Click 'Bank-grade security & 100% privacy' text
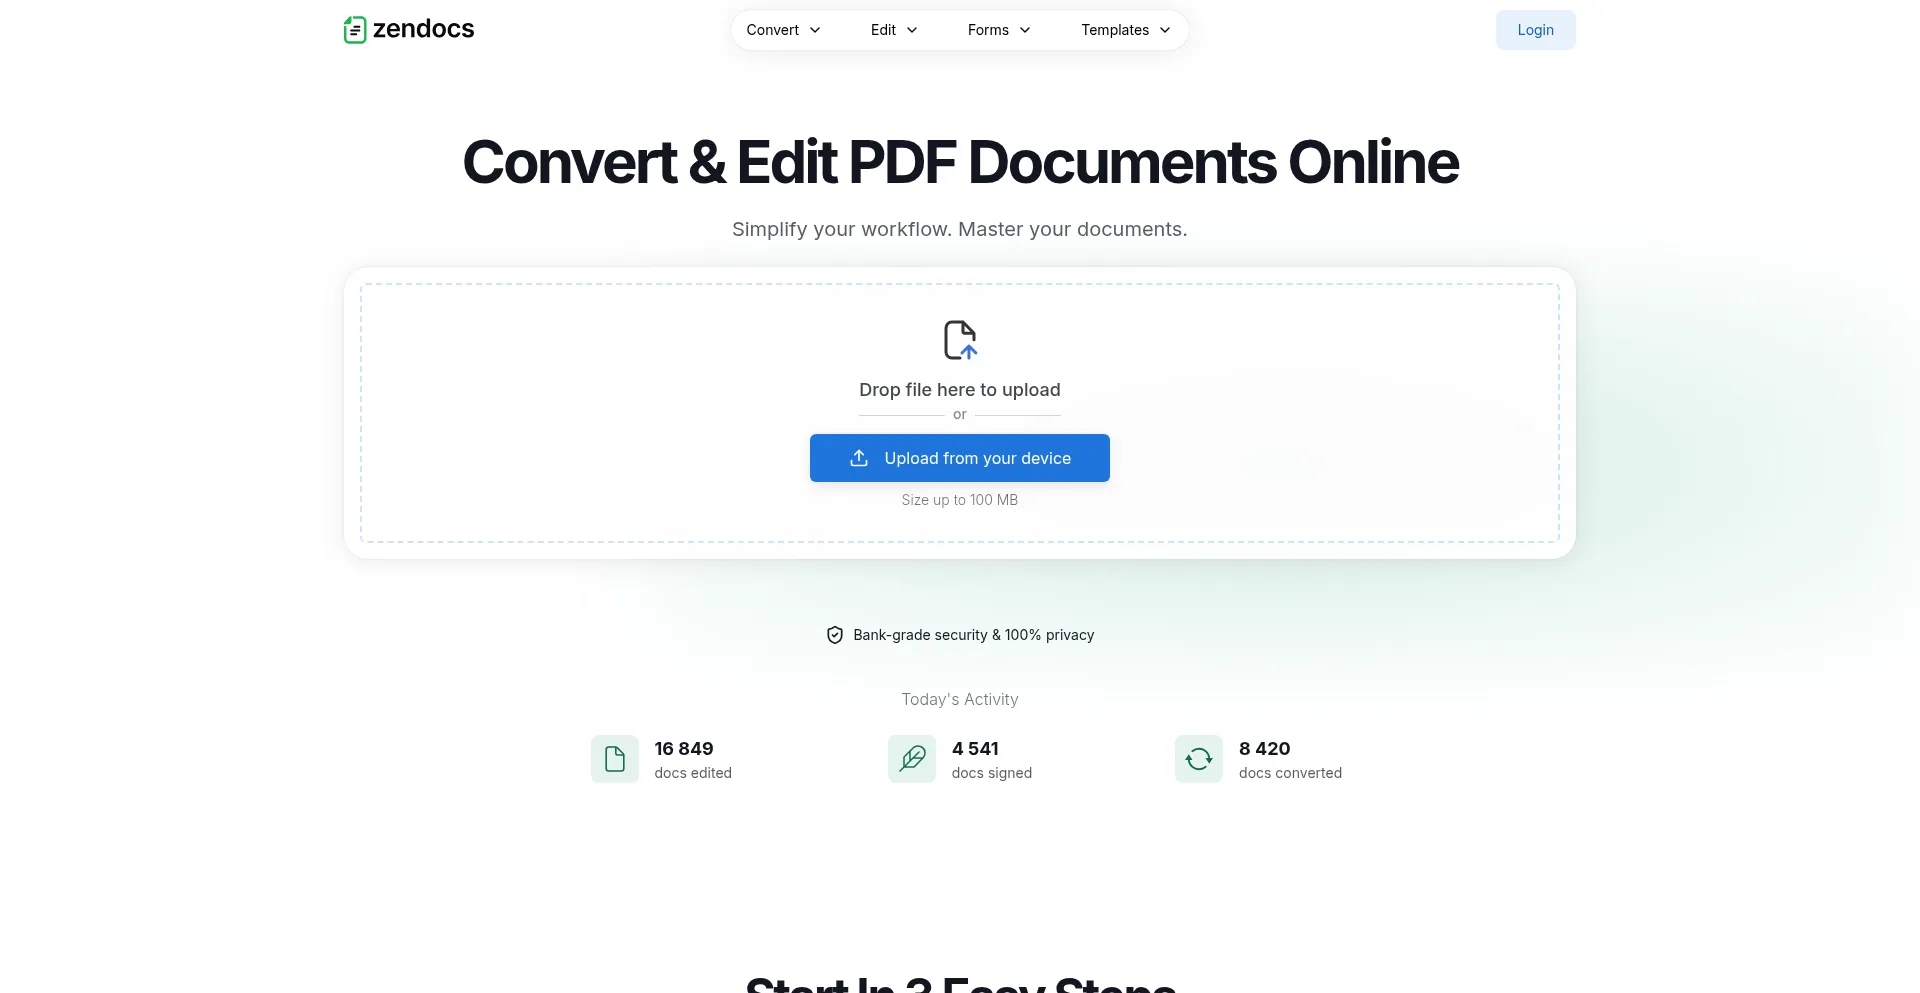Image resolution: width=1920 pixels, height=993 pixels. 974,635
